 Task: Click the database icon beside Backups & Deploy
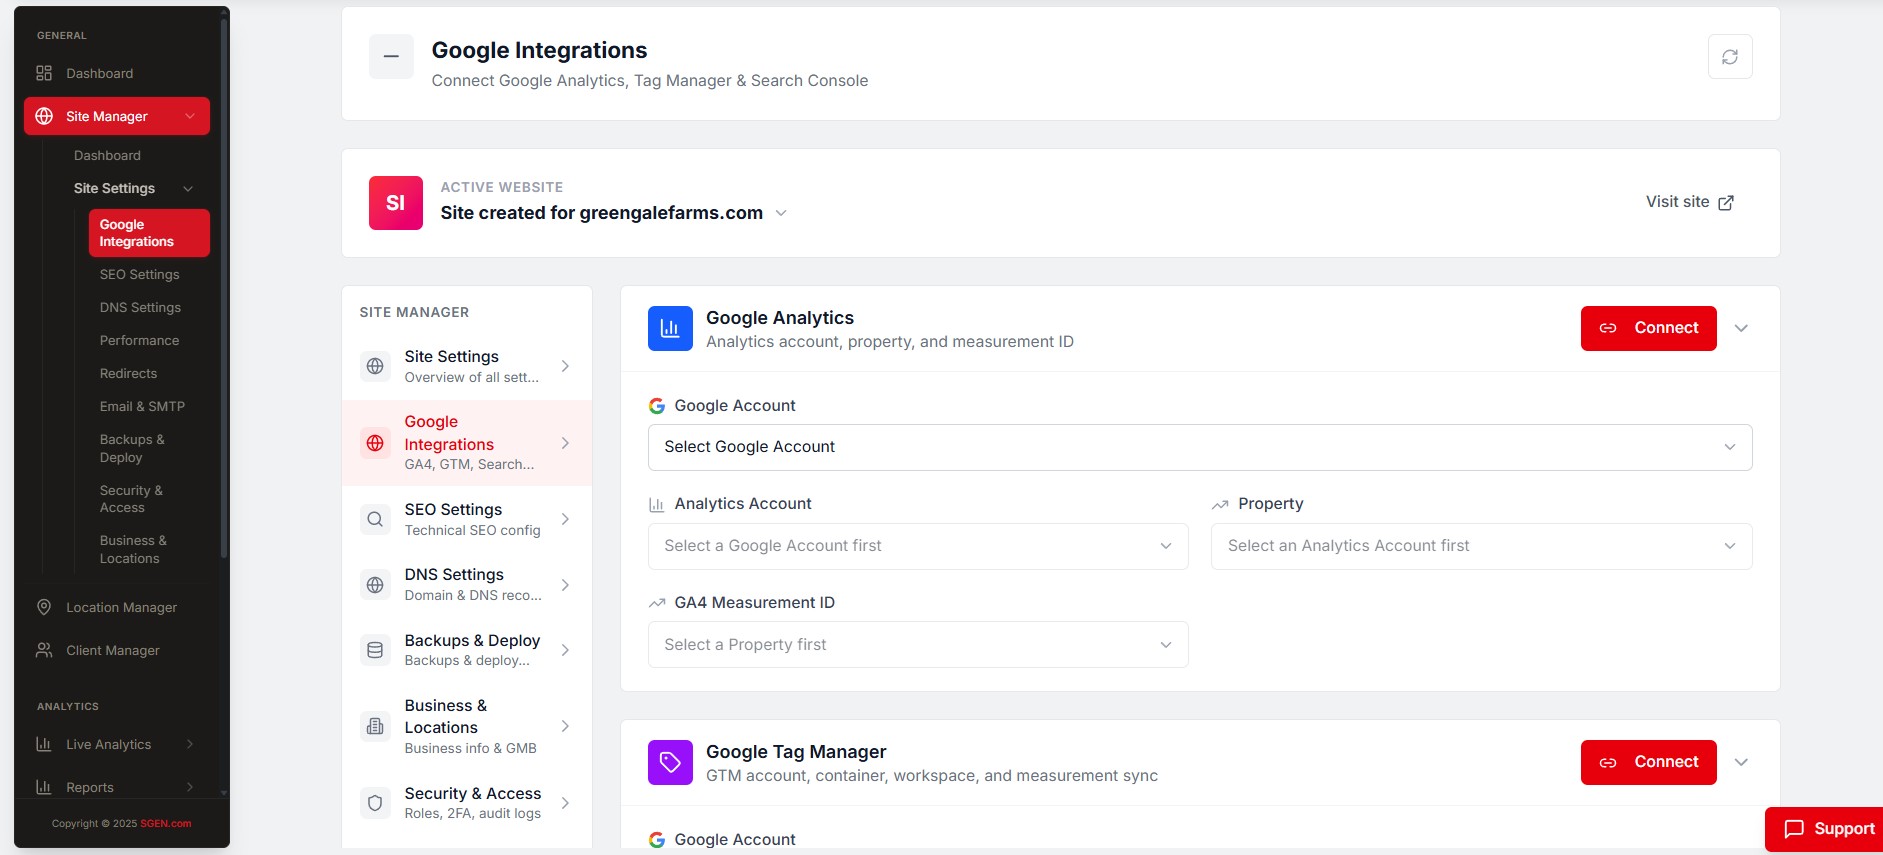point(375,650)
